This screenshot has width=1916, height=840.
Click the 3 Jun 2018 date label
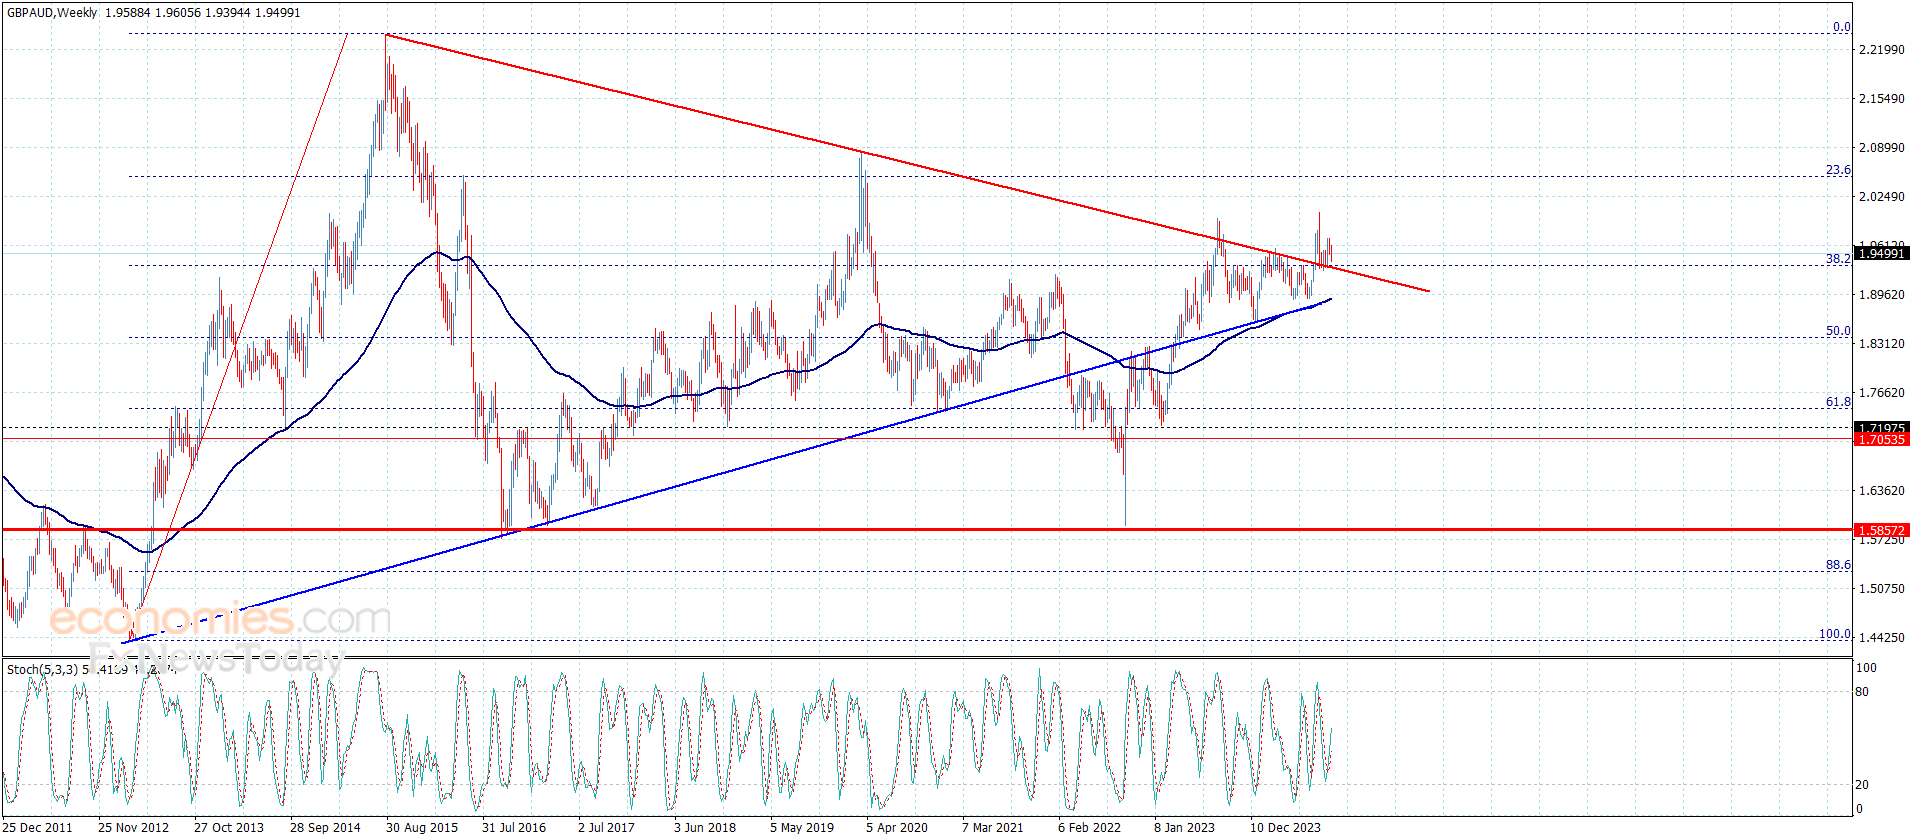coord(705,827)
